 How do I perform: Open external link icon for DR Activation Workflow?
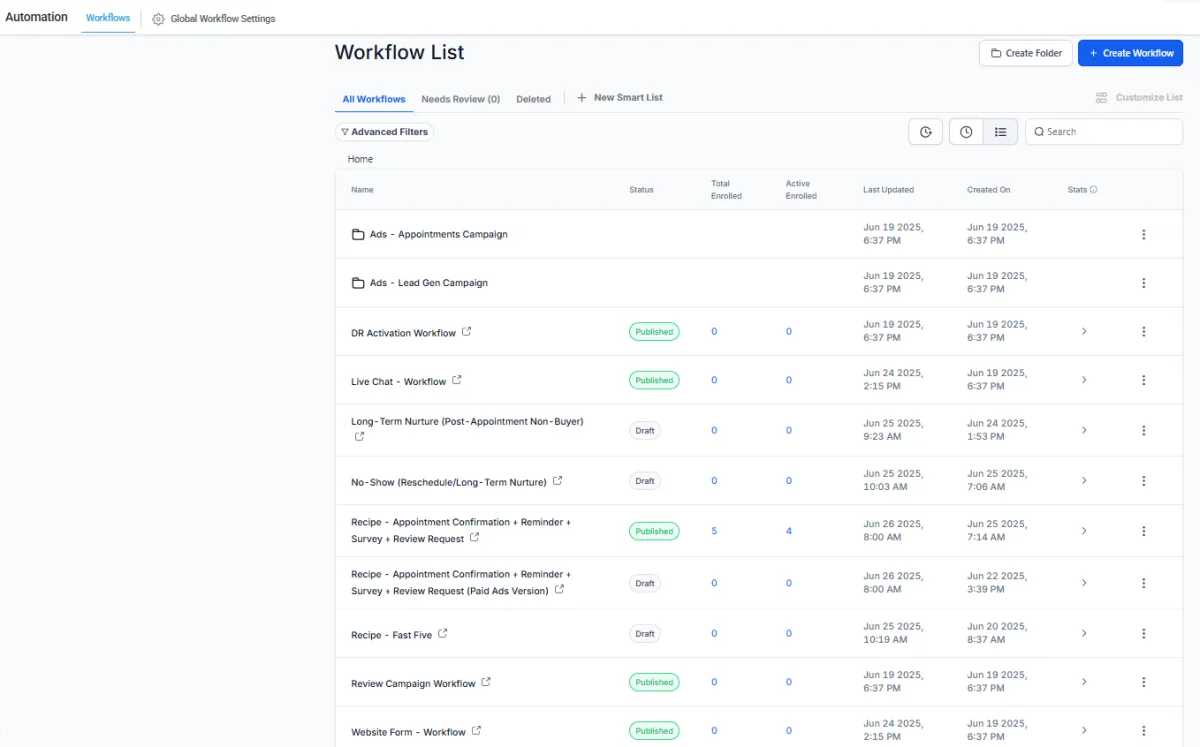coord(467,332)
